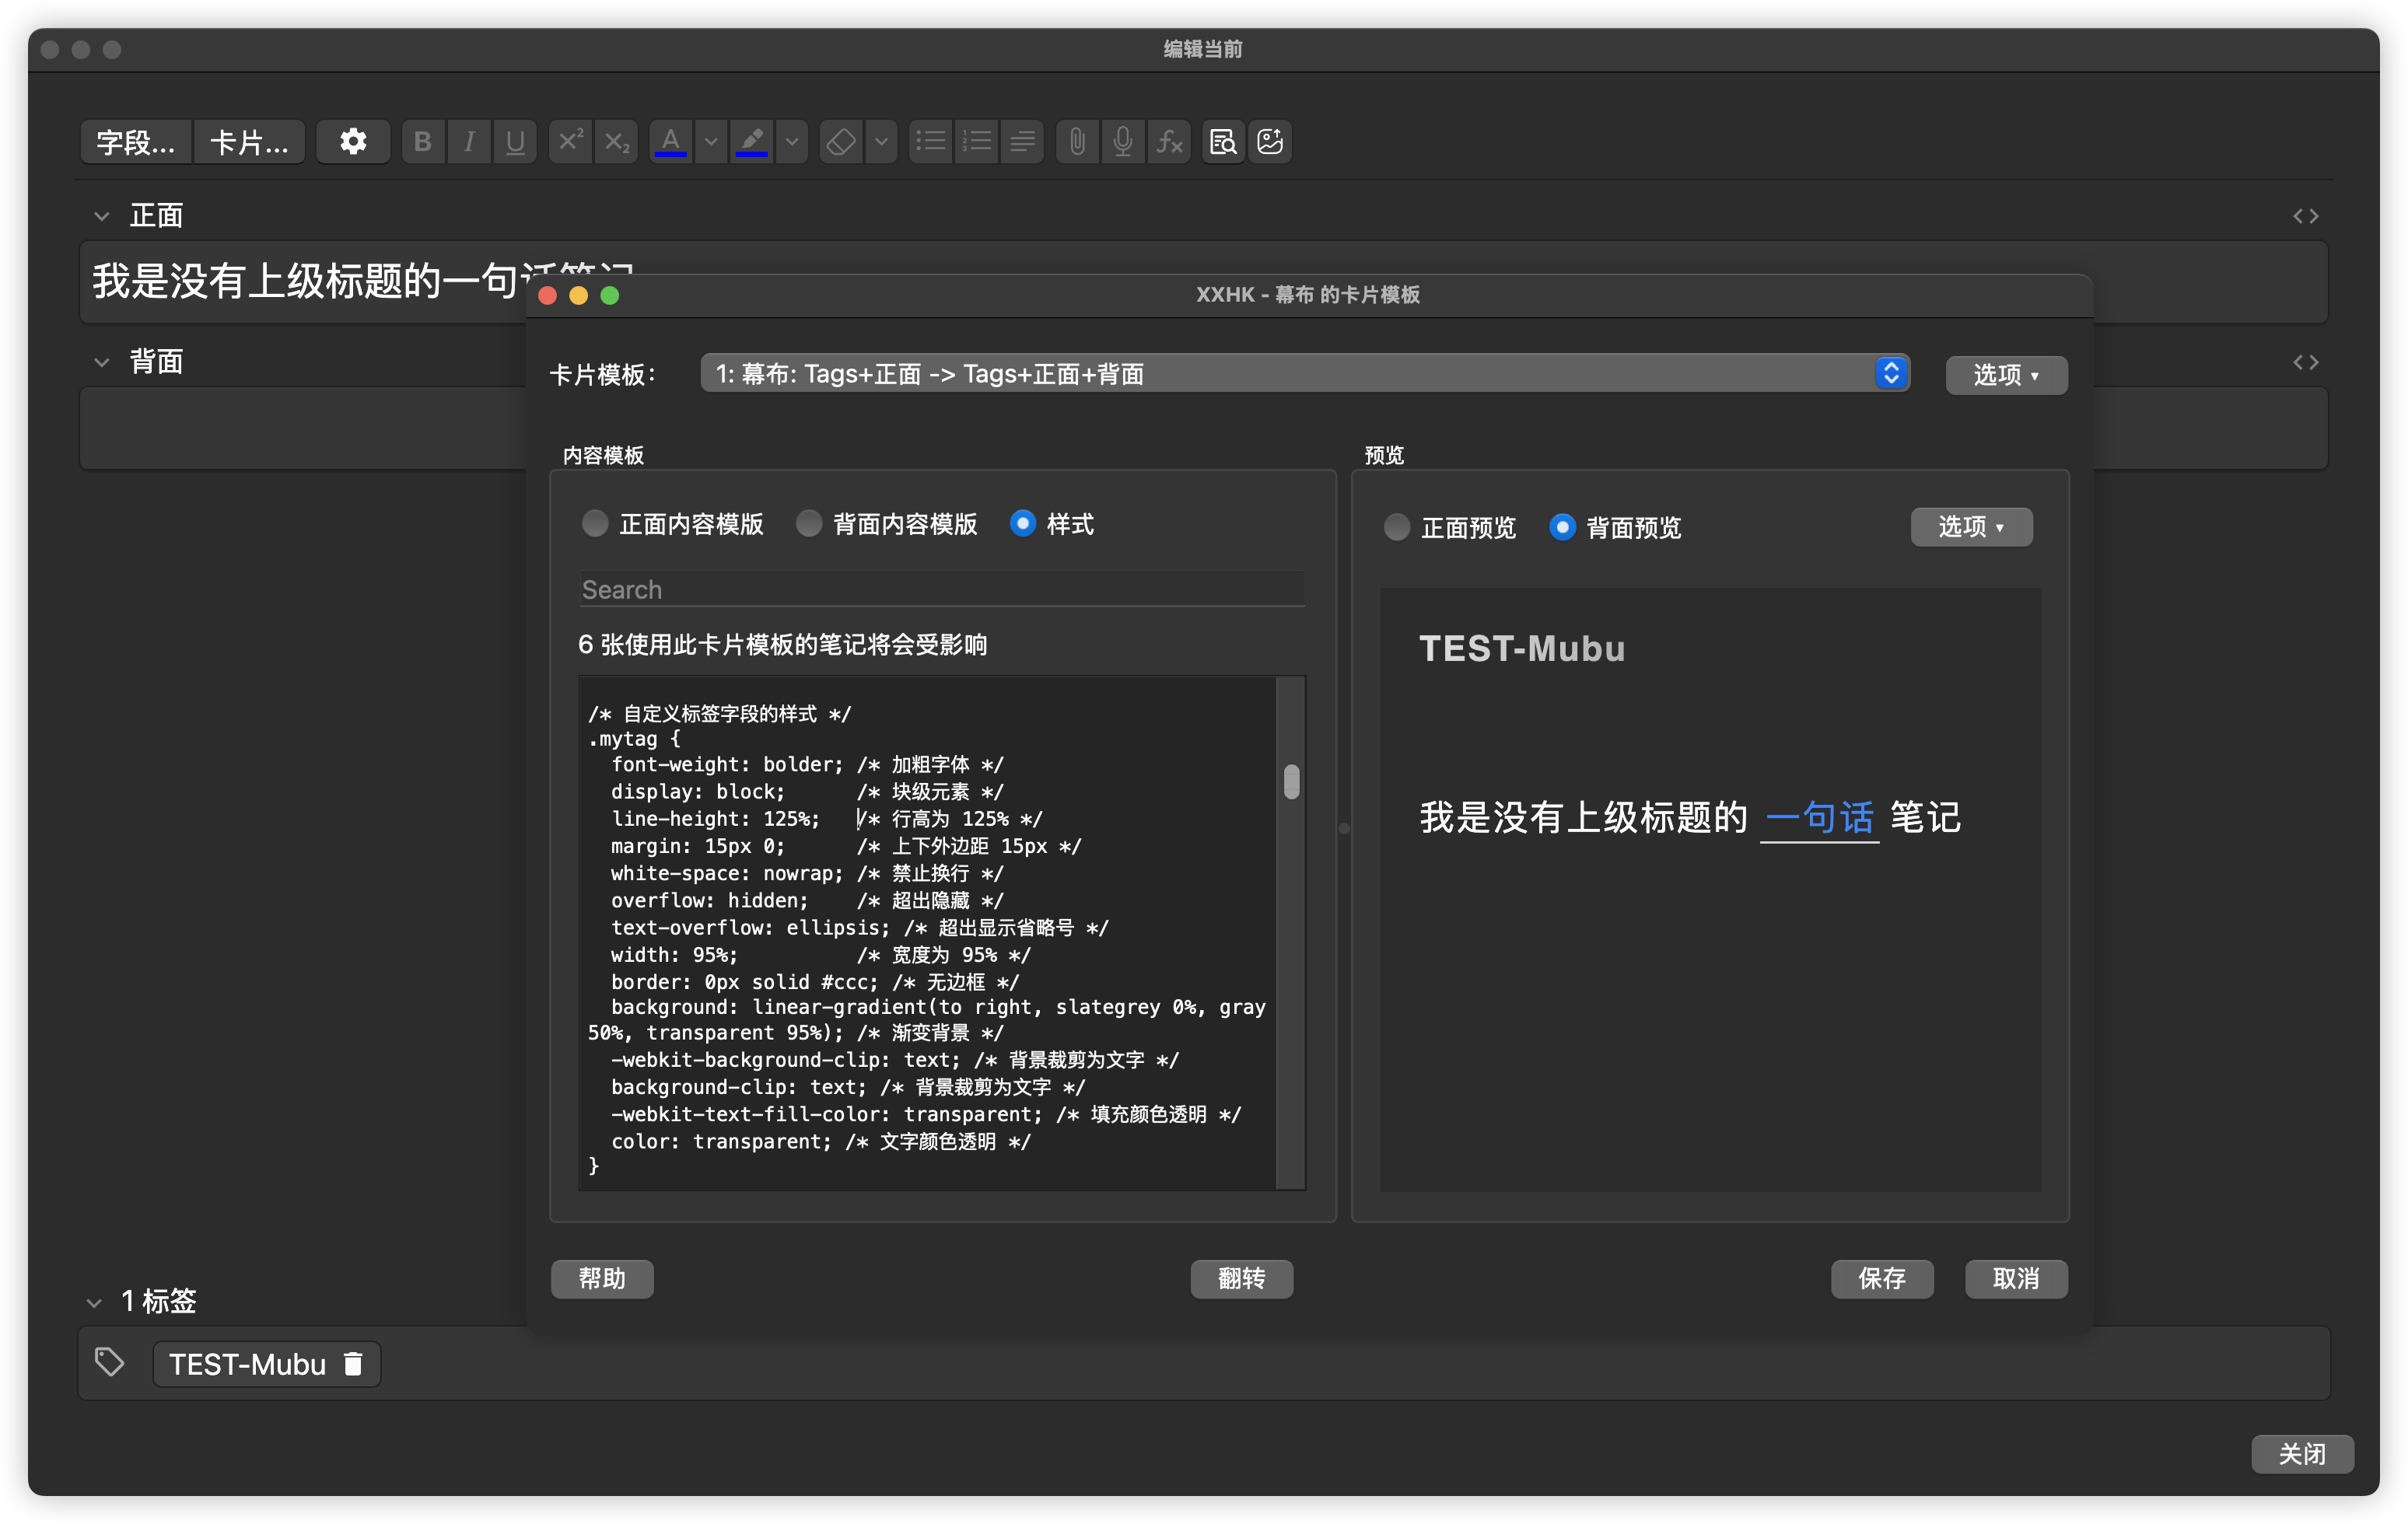Click the 一句话 link in preview

coord(1819,818)
